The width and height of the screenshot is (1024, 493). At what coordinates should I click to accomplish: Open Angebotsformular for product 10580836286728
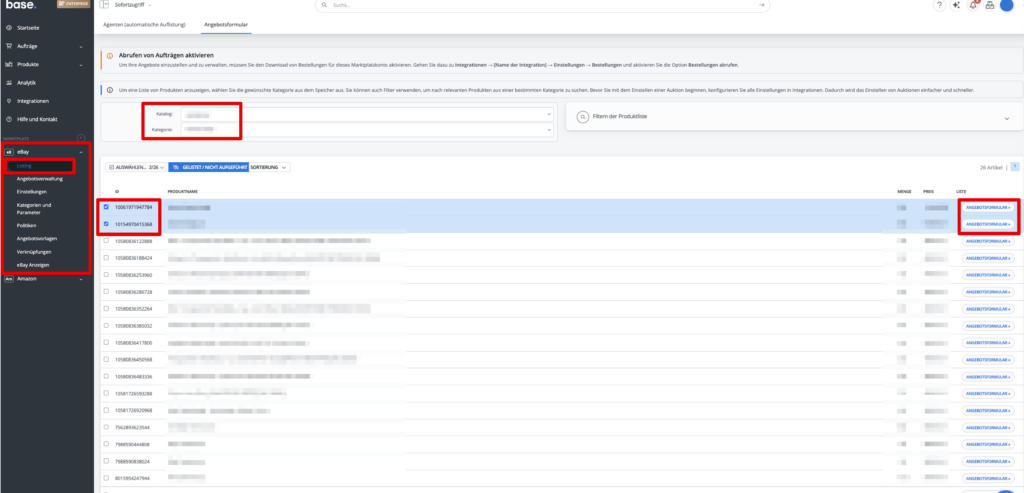point(988,292)
